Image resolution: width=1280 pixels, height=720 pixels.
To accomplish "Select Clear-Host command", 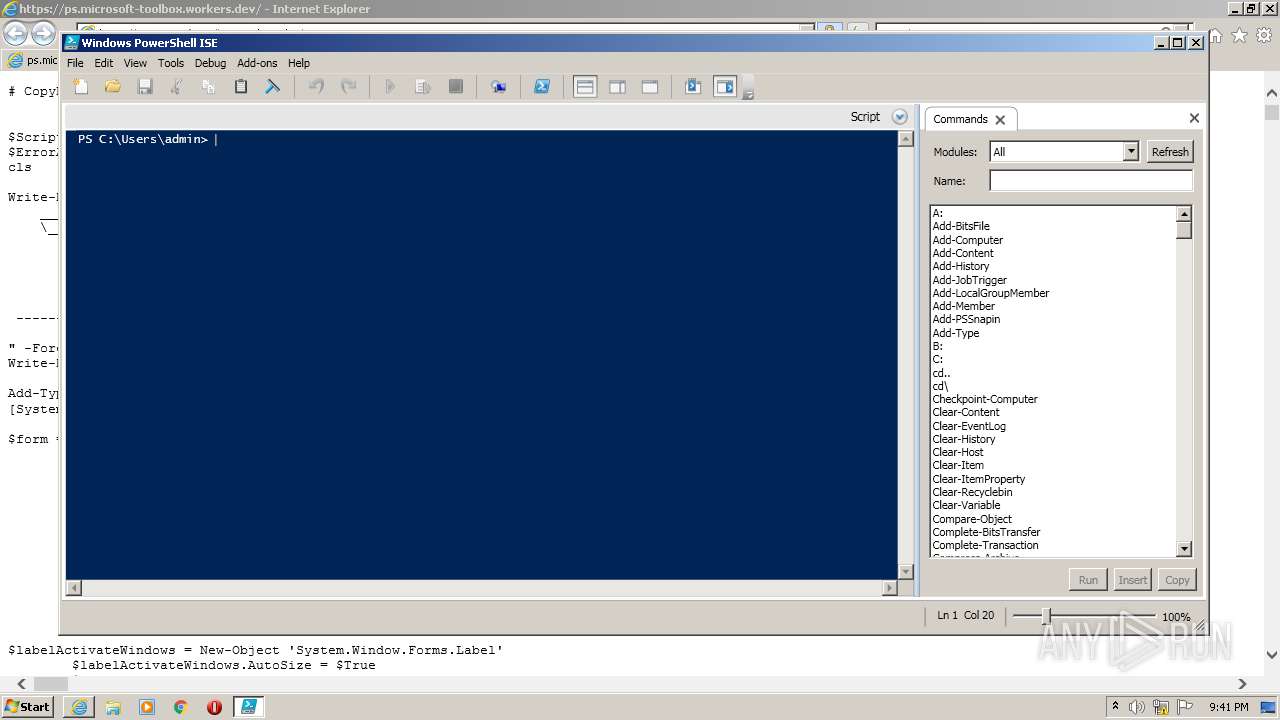I will pos(958,452).
